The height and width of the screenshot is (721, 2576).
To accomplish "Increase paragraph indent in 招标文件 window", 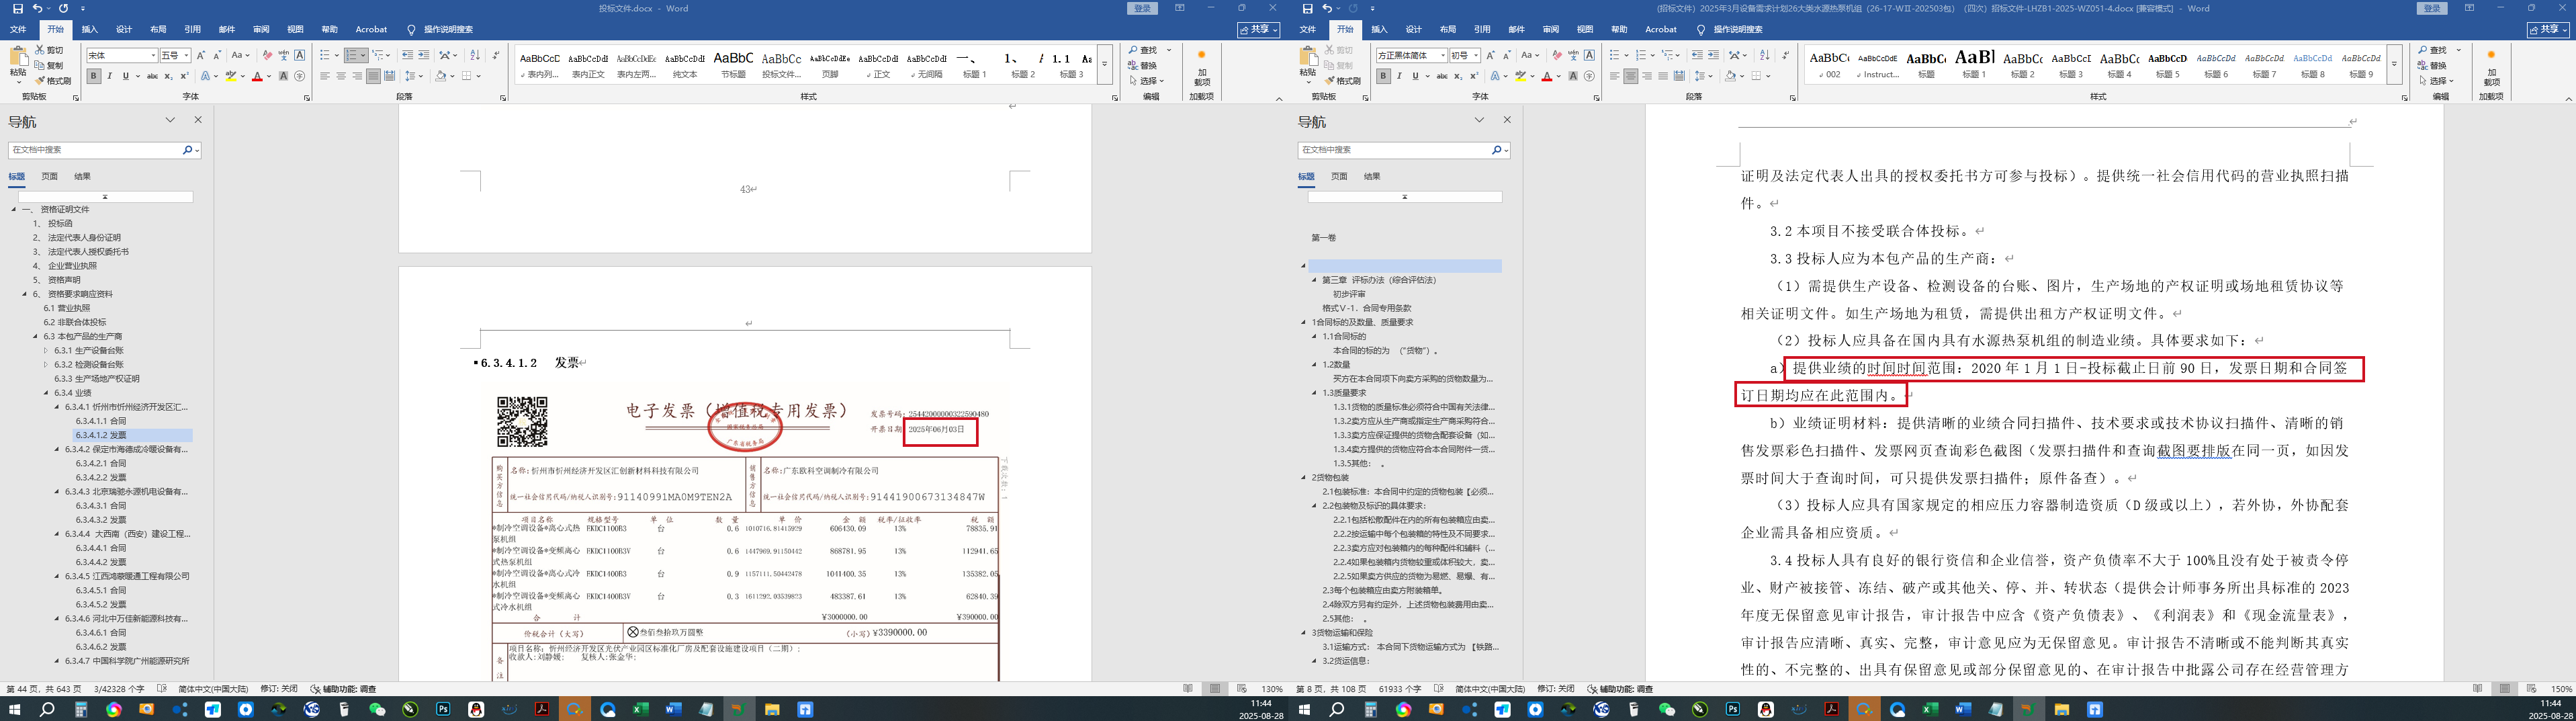I will pyautogui.click(x=1713, y=55).
